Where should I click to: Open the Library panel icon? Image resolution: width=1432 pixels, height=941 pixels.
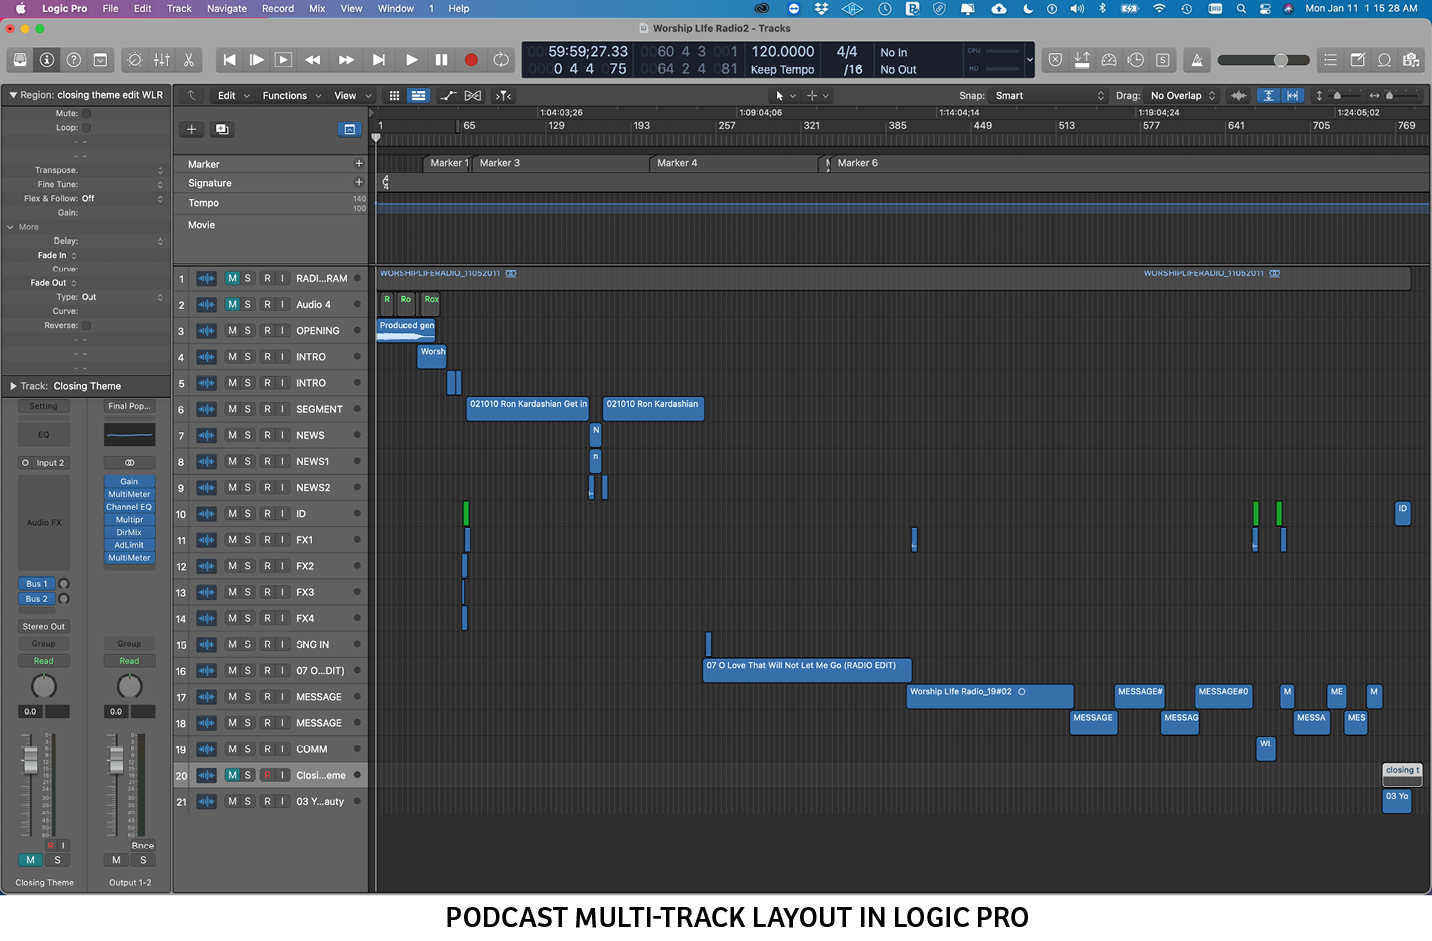tap(20, 60)
